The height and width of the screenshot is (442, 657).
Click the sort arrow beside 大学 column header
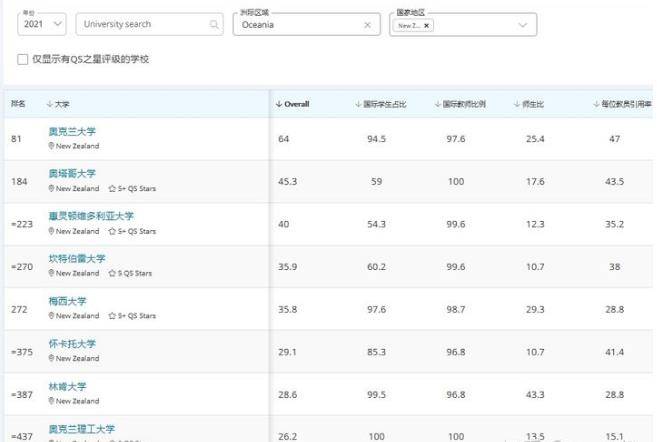point(49,104)
